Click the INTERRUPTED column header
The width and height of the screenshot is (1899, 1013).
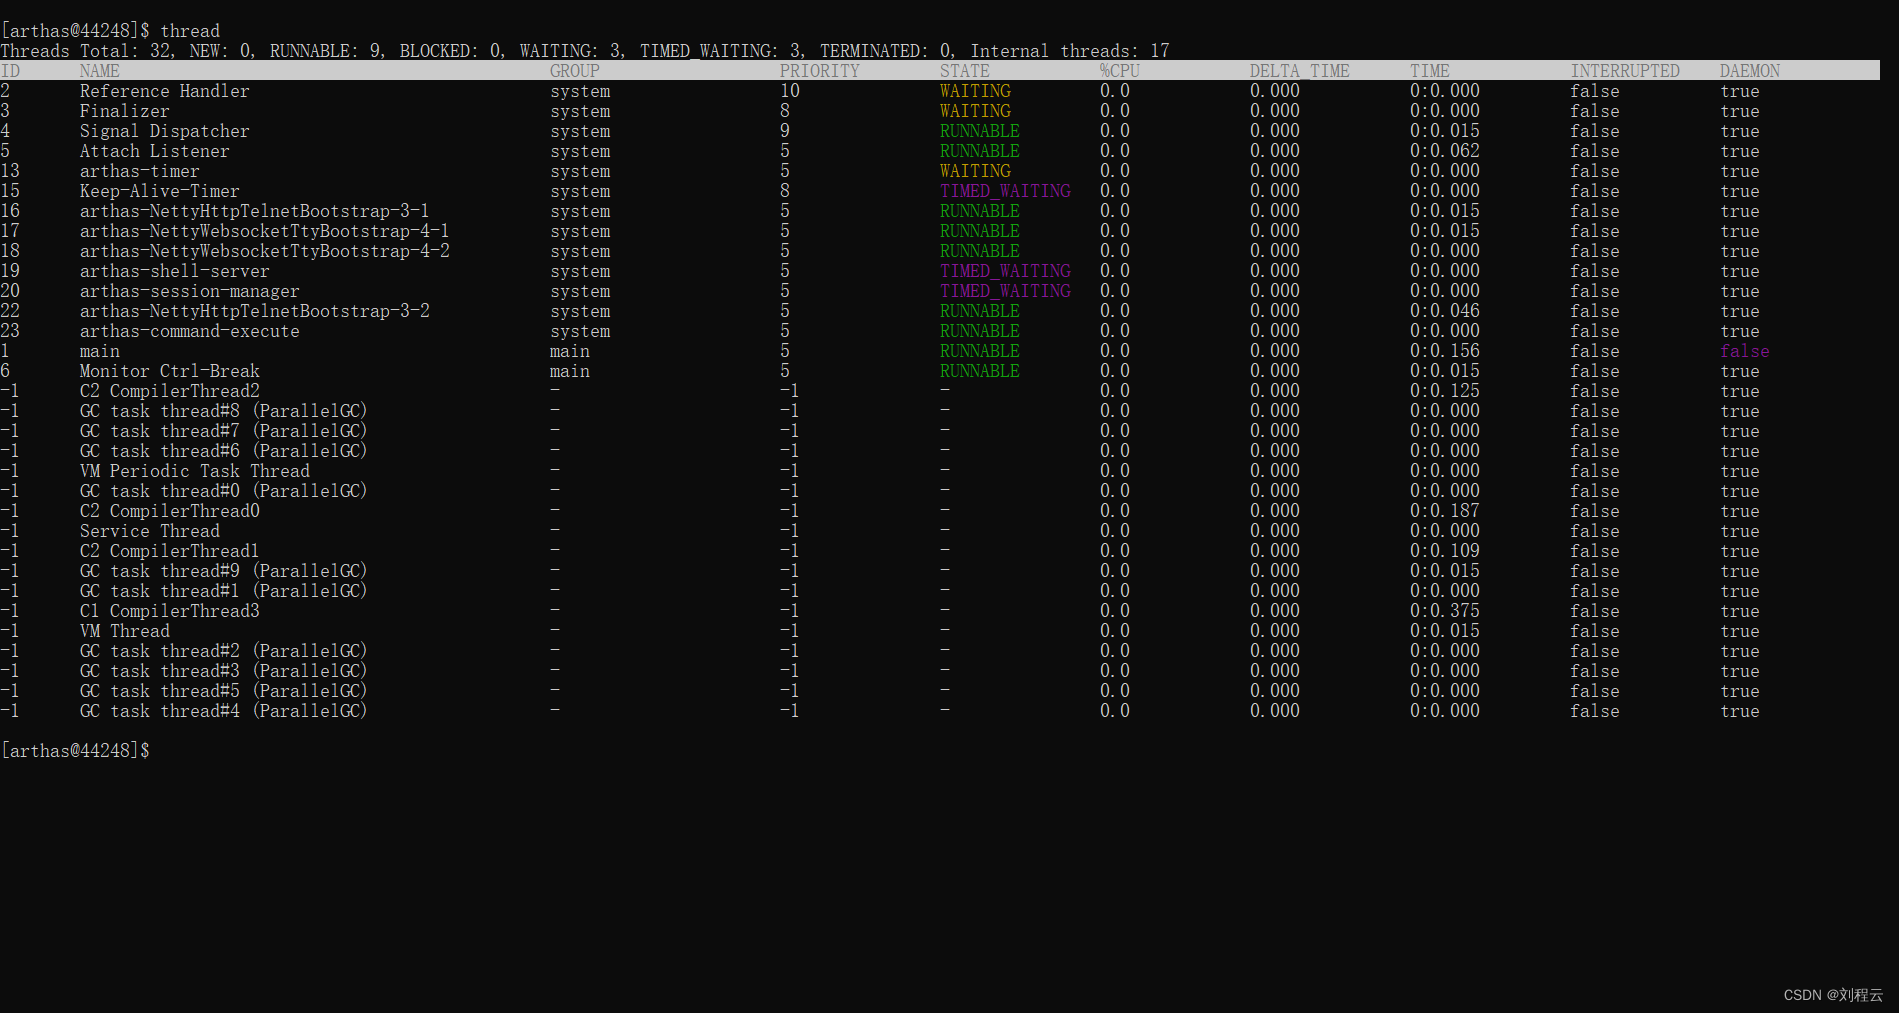click(x=1625, y=71)
